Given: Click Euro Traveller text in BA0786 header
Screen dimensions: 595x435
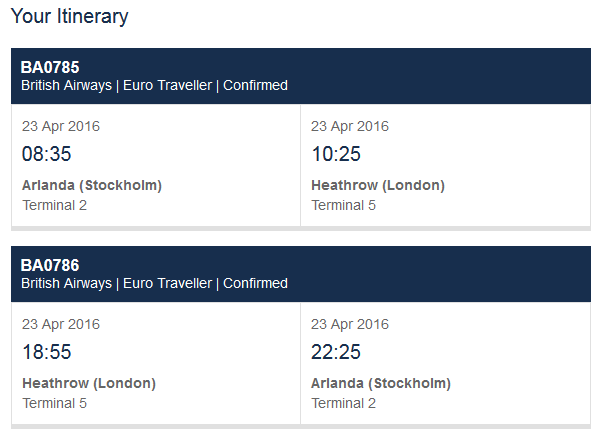Looking at the screenshot, I should point(167,283).
